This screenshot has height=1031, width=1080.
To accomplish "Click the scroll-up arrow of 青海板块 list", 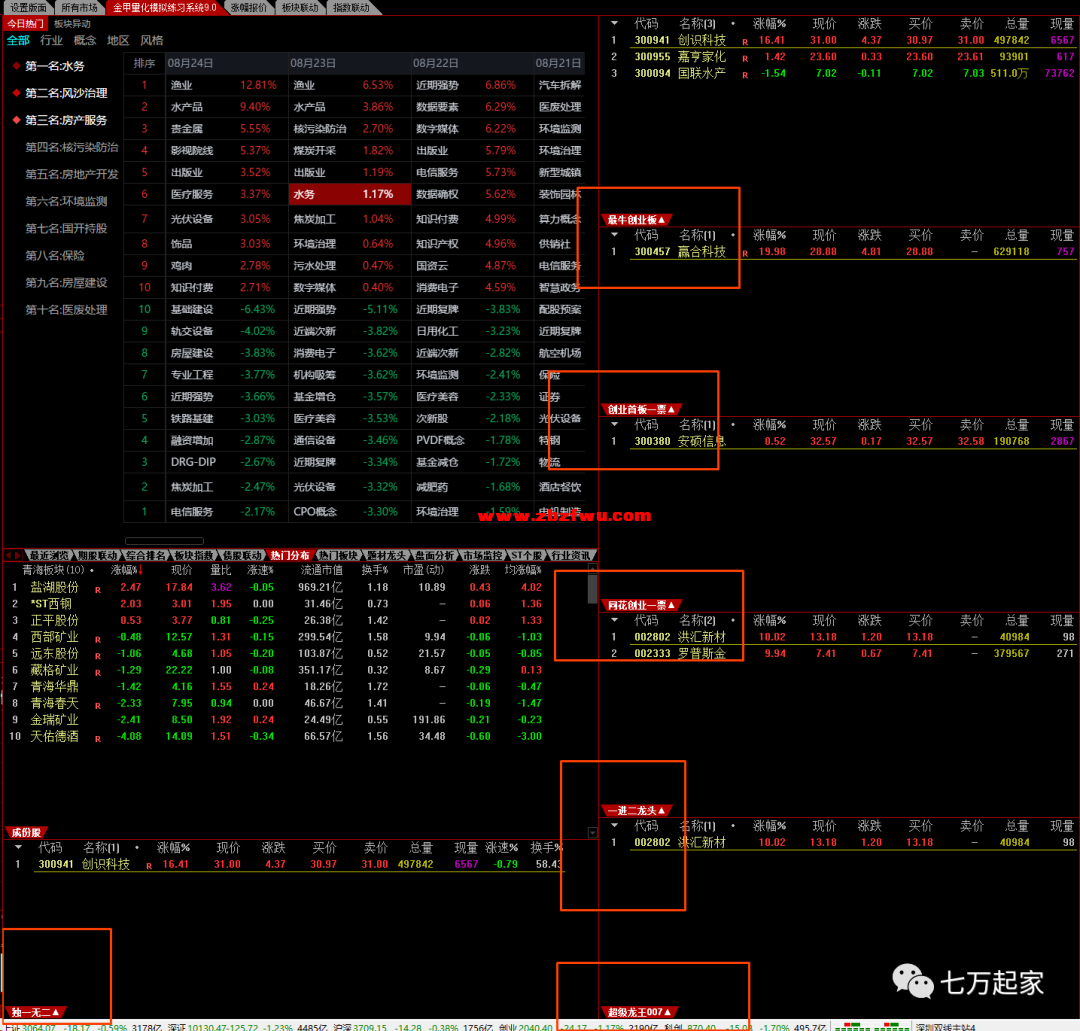I will pyautogui.click(x=592, y=567).
